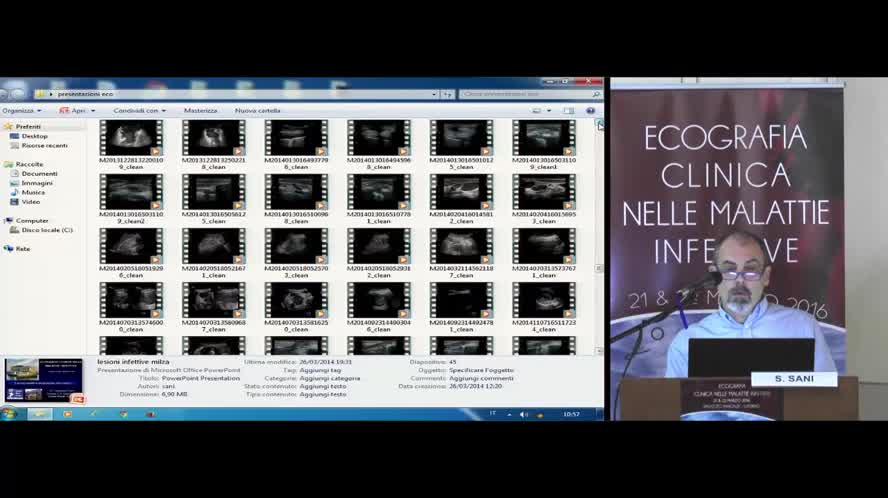Click file name lesioni infettive milza

click(133, 361)
